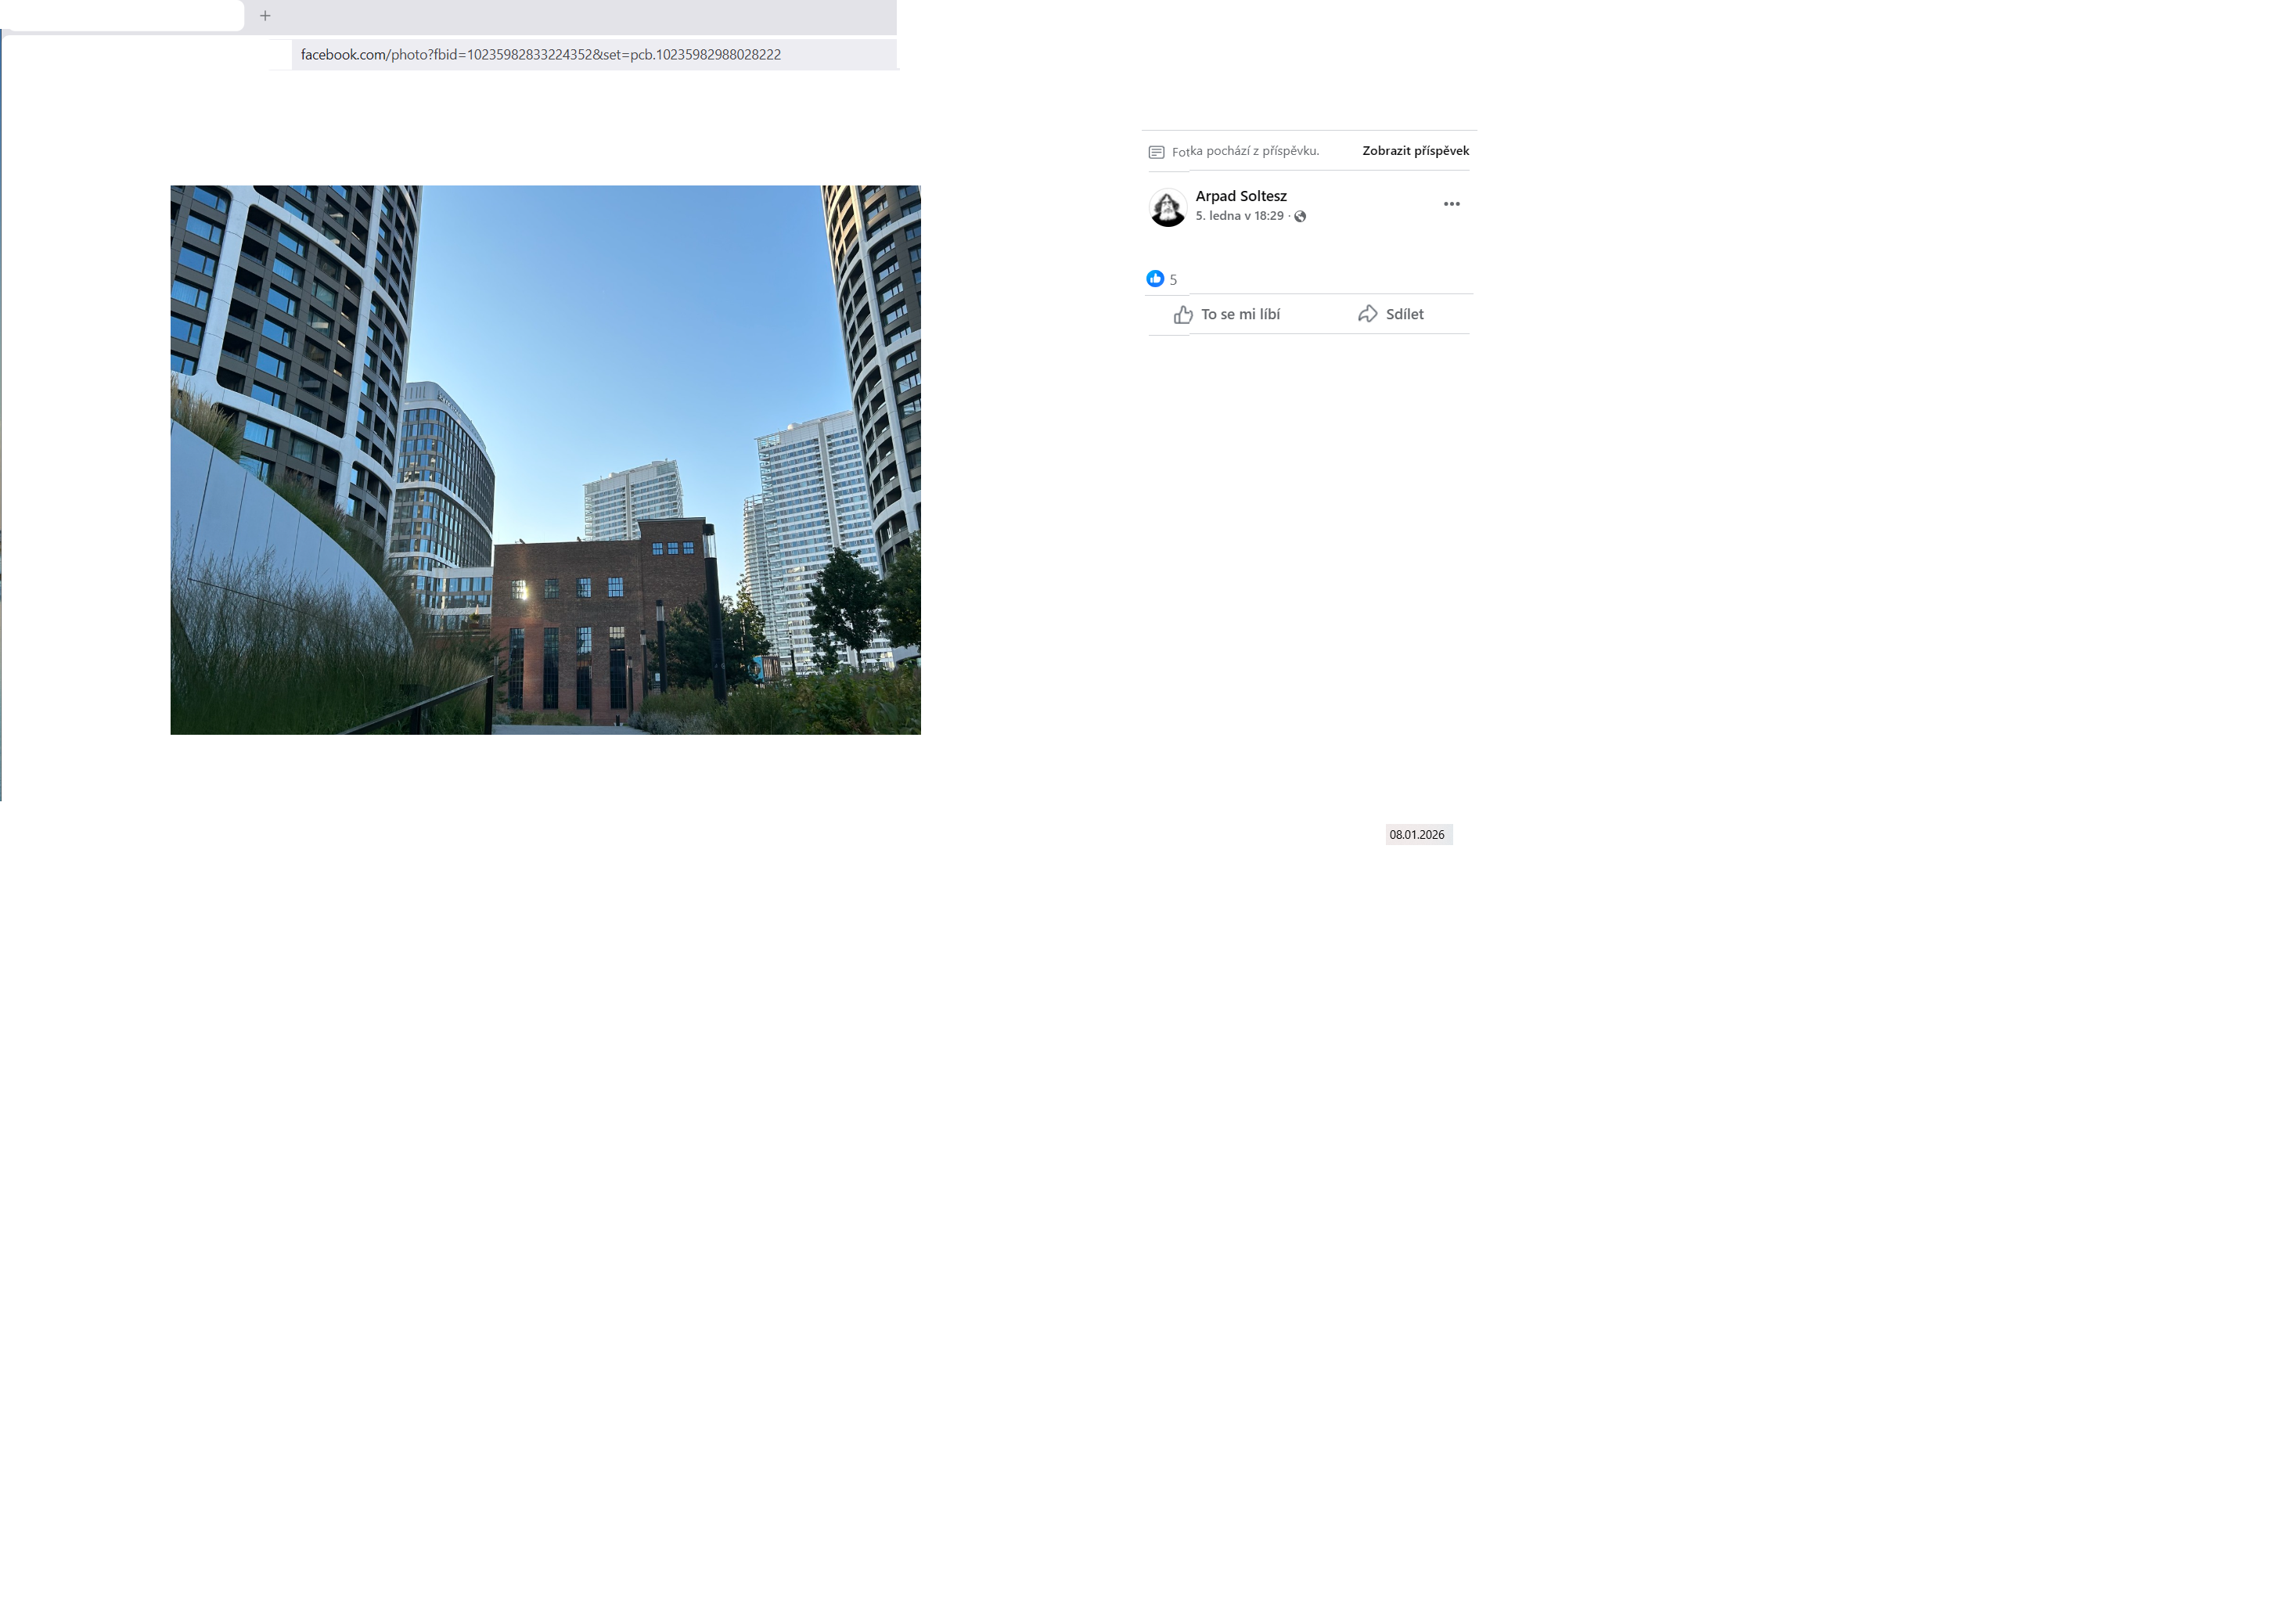Click the 08.01.2026 date label
The image size is (2296, 1601).
tap(1417, 835)
